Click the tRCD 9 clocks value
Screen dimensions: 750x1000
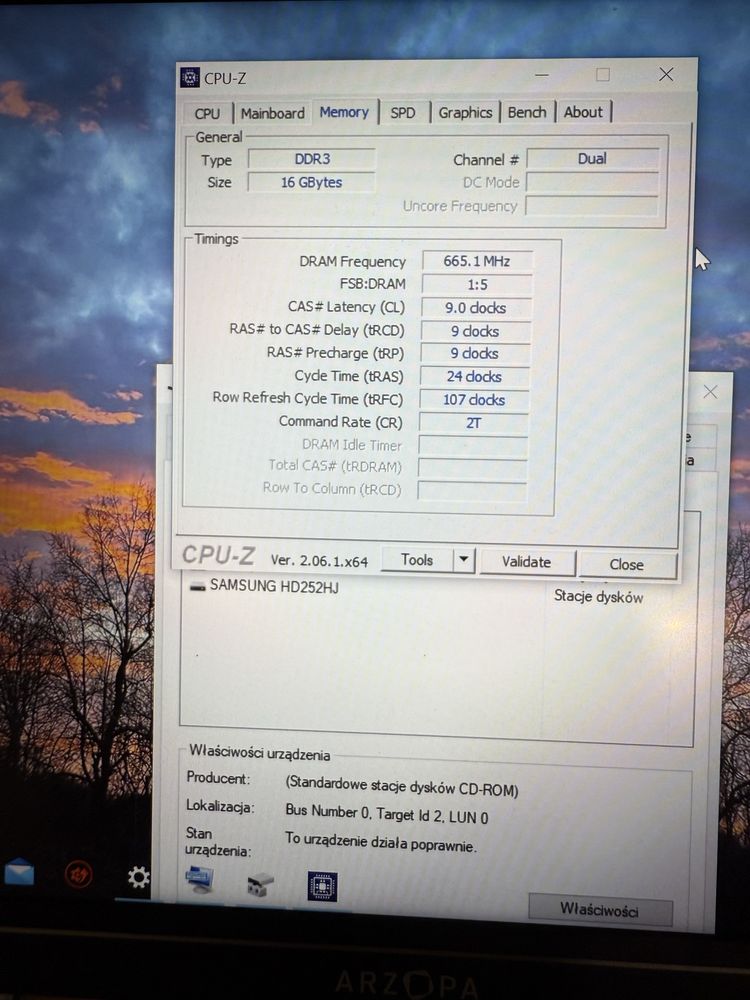[x=475, y=331]
